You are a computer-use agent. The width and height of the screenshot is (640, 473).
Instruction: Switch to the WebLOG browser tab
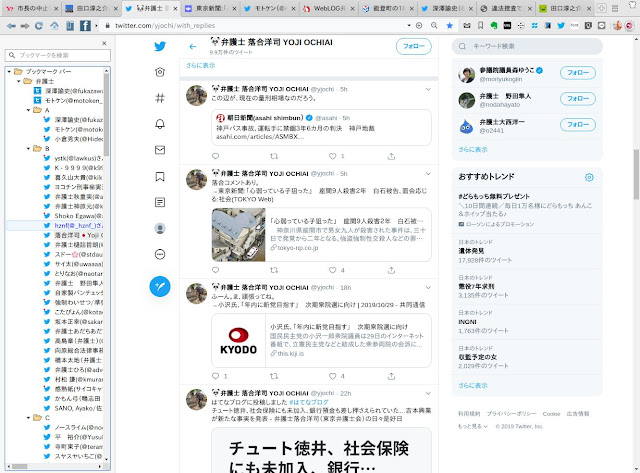coord(329,8)
